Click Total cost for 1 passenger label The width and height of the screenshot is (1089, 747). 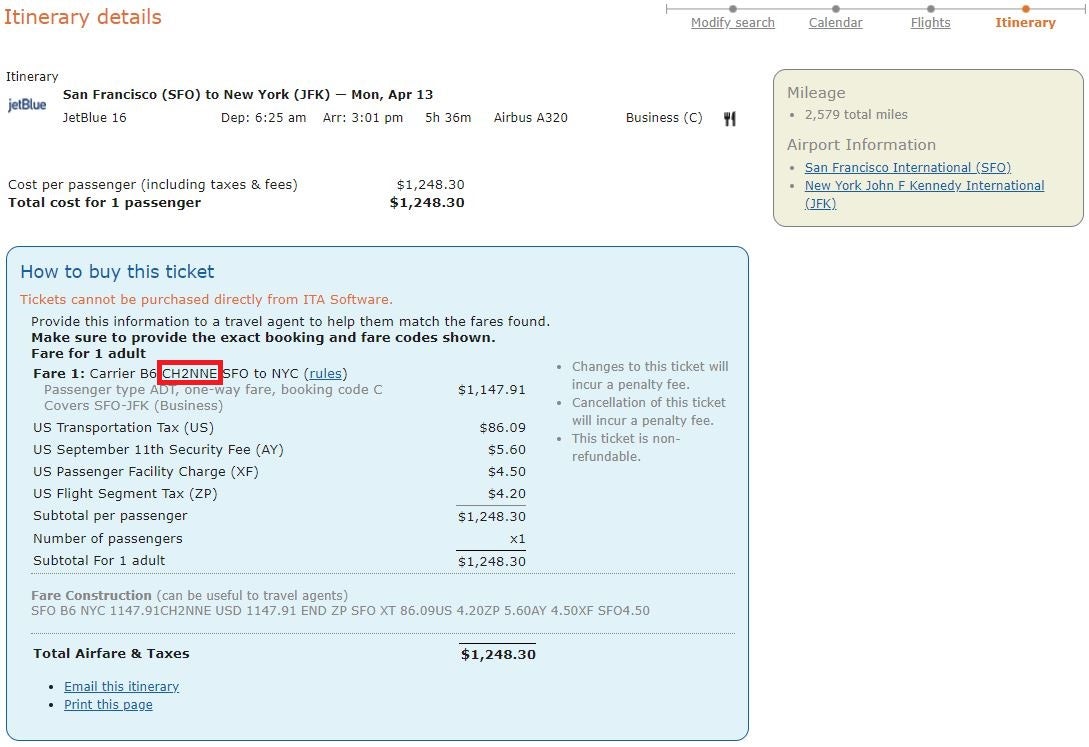click(104, 203)
